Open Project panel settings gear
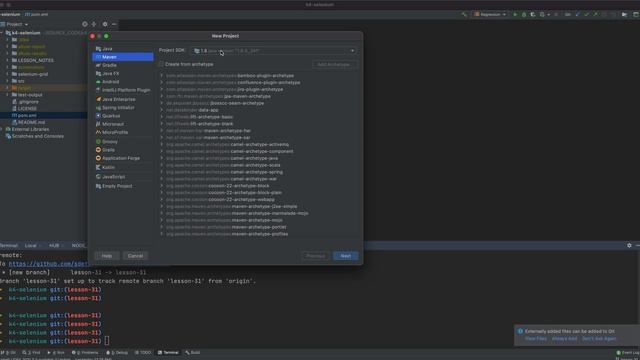The width and height of the screenshot is (640, 360). [105, 24]
